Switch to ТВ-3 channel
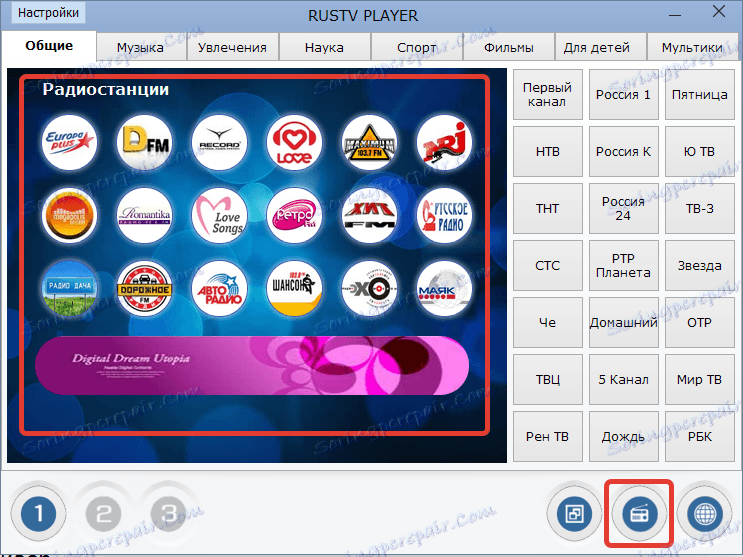 pos(699,208)
